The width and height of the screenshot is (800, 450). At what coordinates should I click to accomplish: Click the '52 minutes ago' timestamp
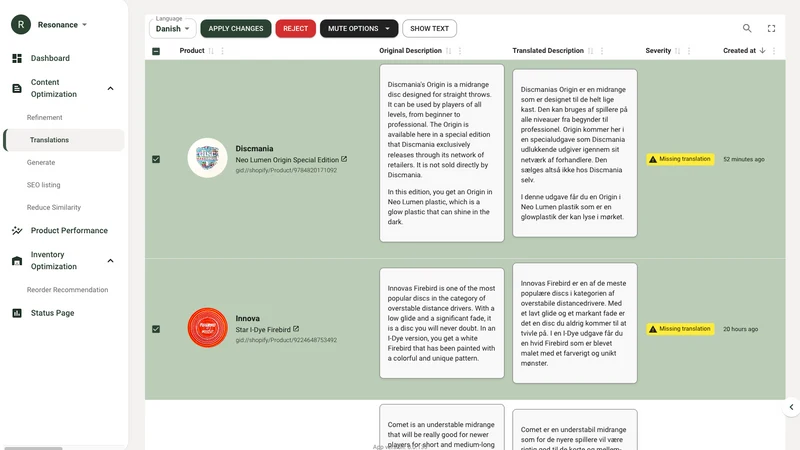(743, 159)
